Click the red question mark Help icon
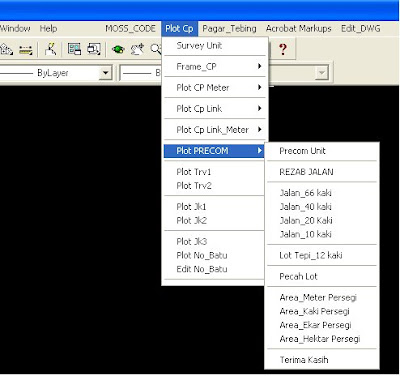Viewport: 400px width, 376px height. (x=283, y=50)
